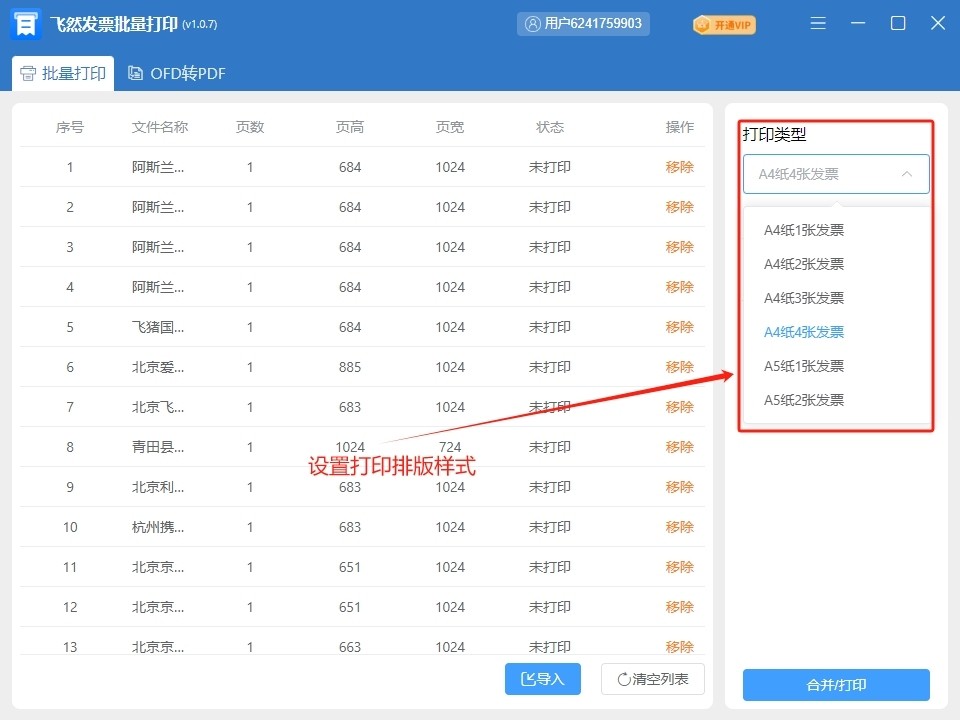This screenshot has width=960, height=720.
Task: Click 移除 on the first 阿斯兰 row
Action: point(679,167)
